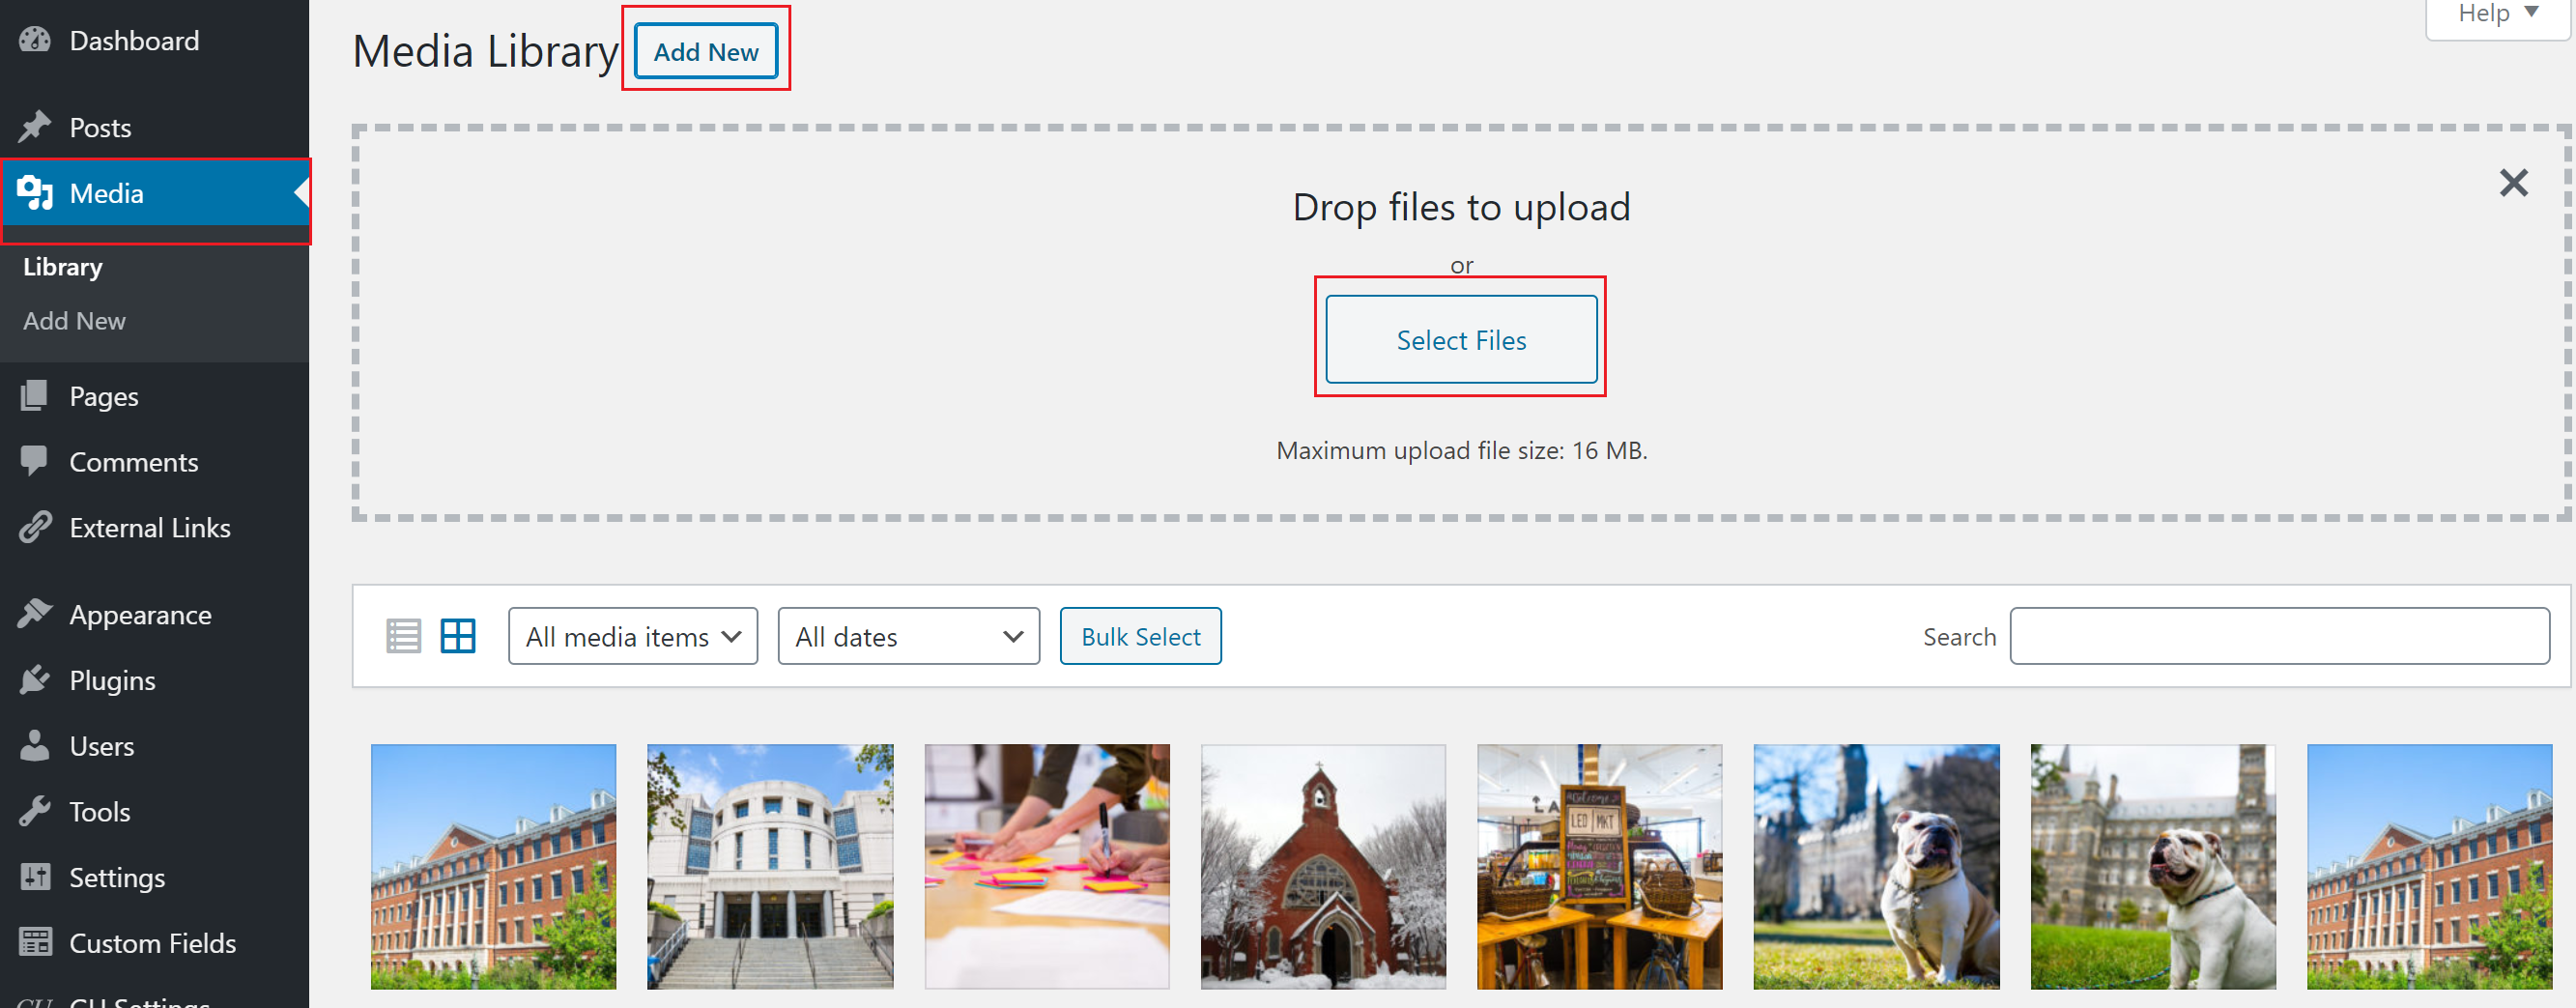Image resolution: width=2576 pixels, height=1008 pixels.
Task: Select the snowy red chapel thumbnail
Action: [x=1323, y=866]
